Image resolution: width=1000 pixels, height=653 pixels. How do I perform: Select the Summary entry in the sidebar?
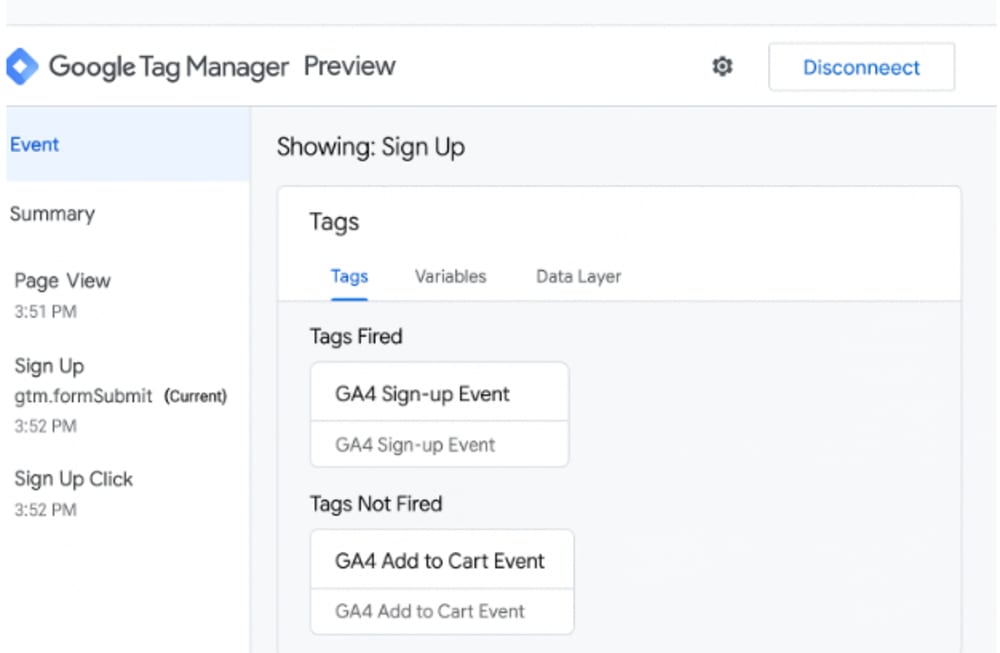pyautogui.click(x=52, y=214)
